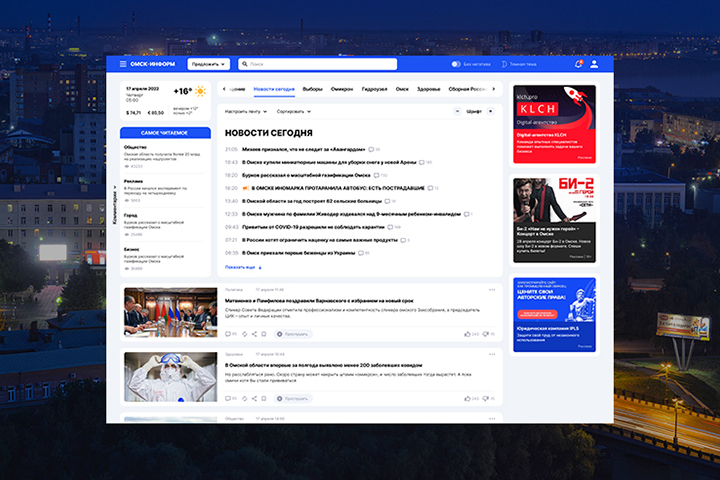This screenshot has width=720, height=480.
Task: Increase font size with the plus button
Action: [x=490, y=112]
